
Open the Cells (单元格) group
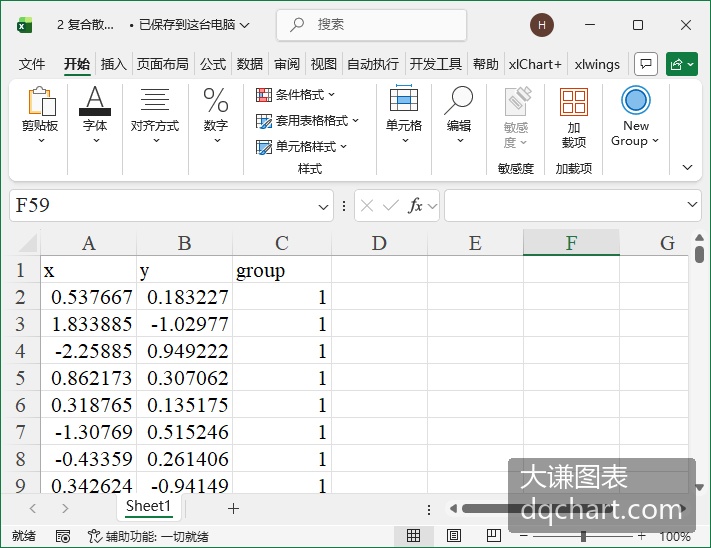(x=404, y=115)
